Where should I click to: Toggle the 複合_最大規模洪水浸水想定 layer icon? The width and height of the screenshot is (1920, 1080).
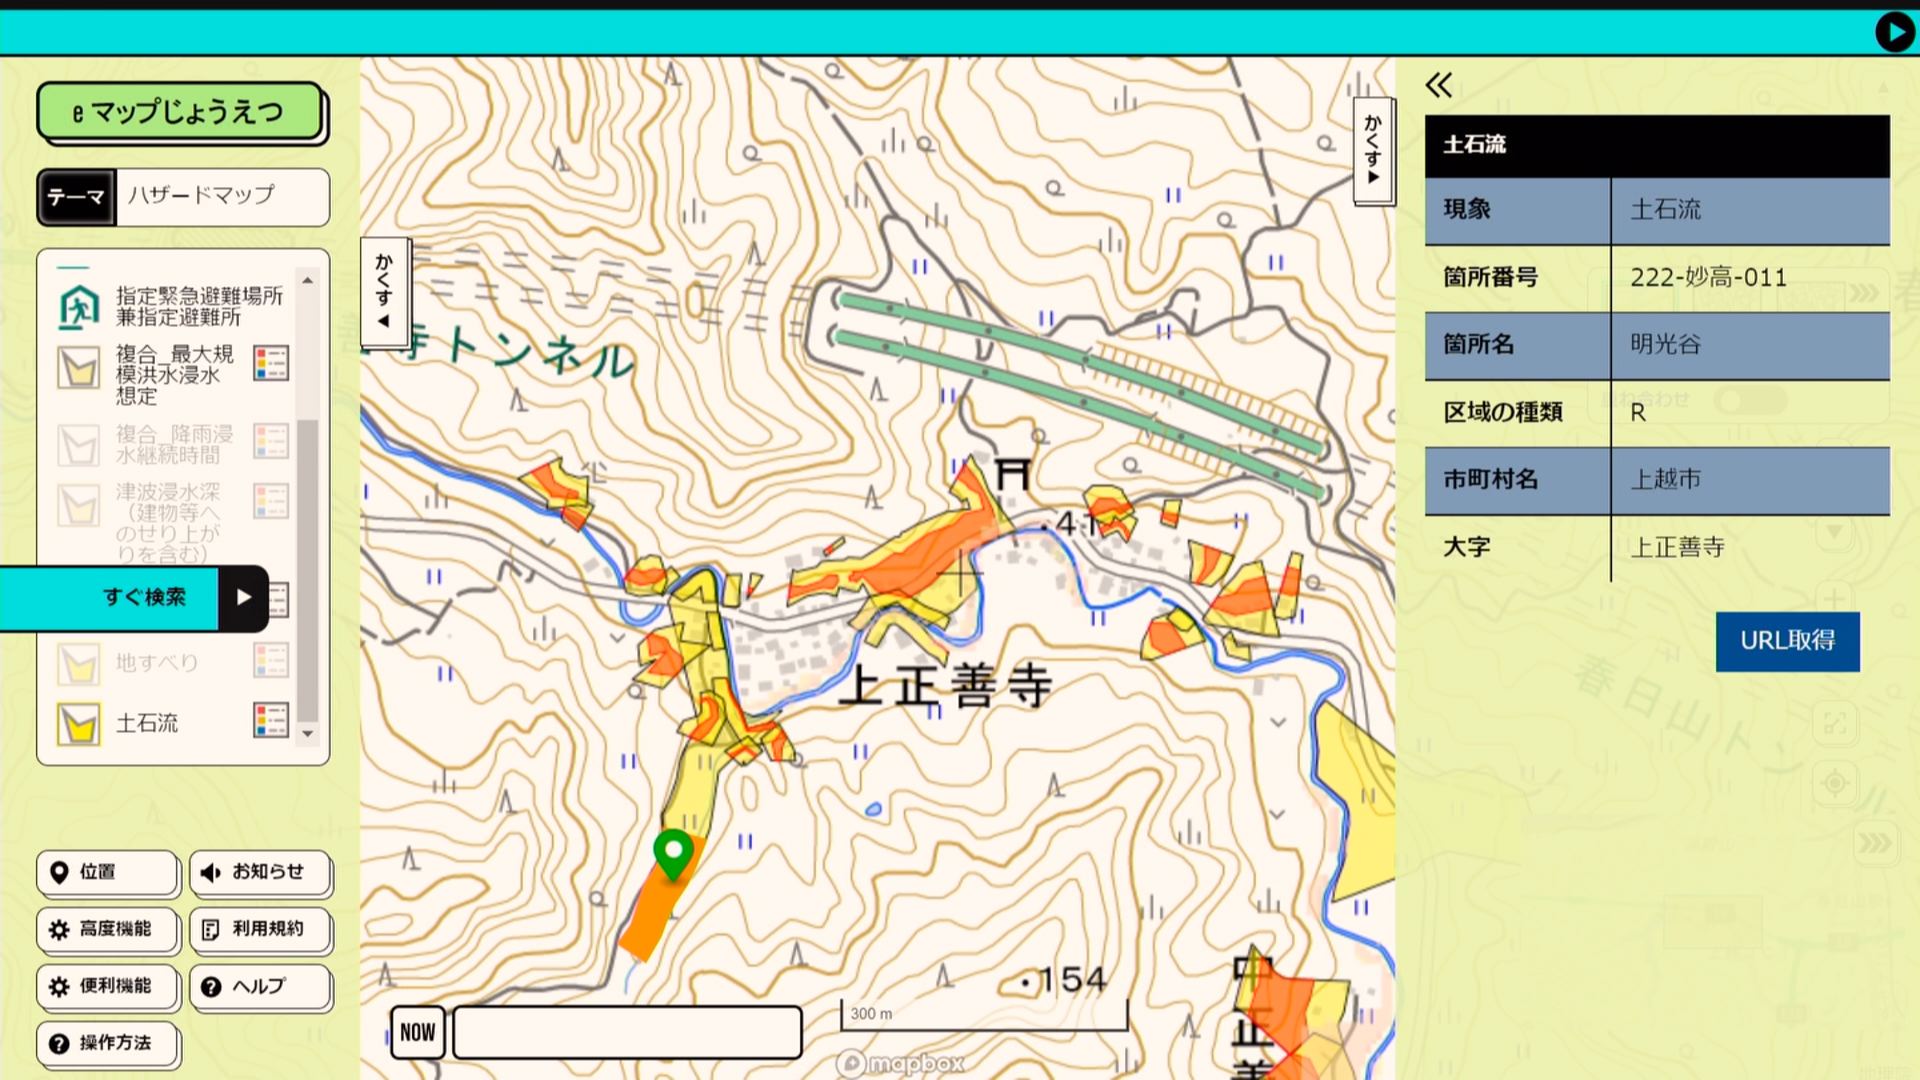click(x=78, y=367)
